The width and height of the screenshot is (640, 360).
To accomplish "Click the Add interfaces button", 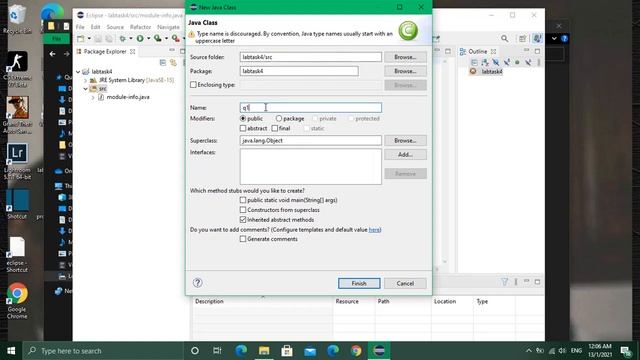I will coord(405,155).
